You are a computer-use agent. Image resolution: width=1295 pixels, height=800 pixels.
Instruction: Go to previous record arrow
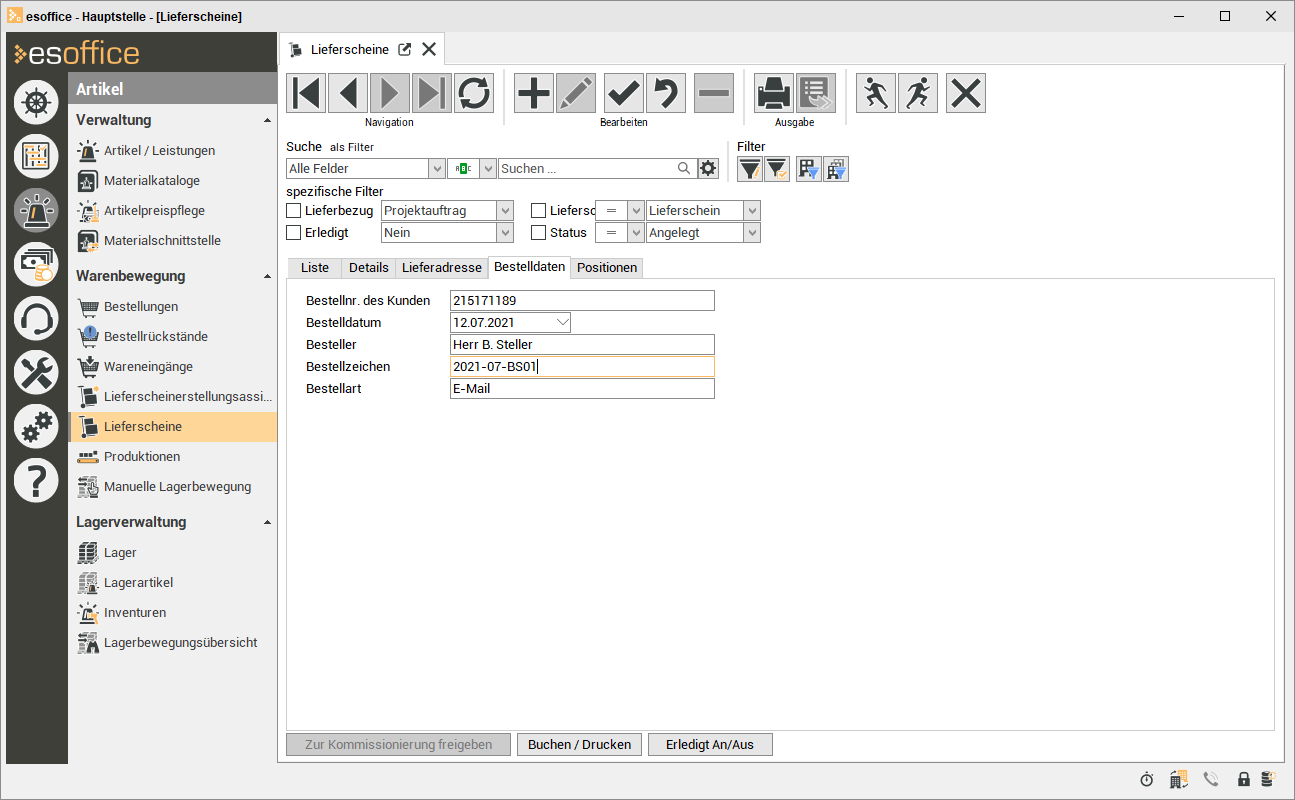[x=348, y=93]
